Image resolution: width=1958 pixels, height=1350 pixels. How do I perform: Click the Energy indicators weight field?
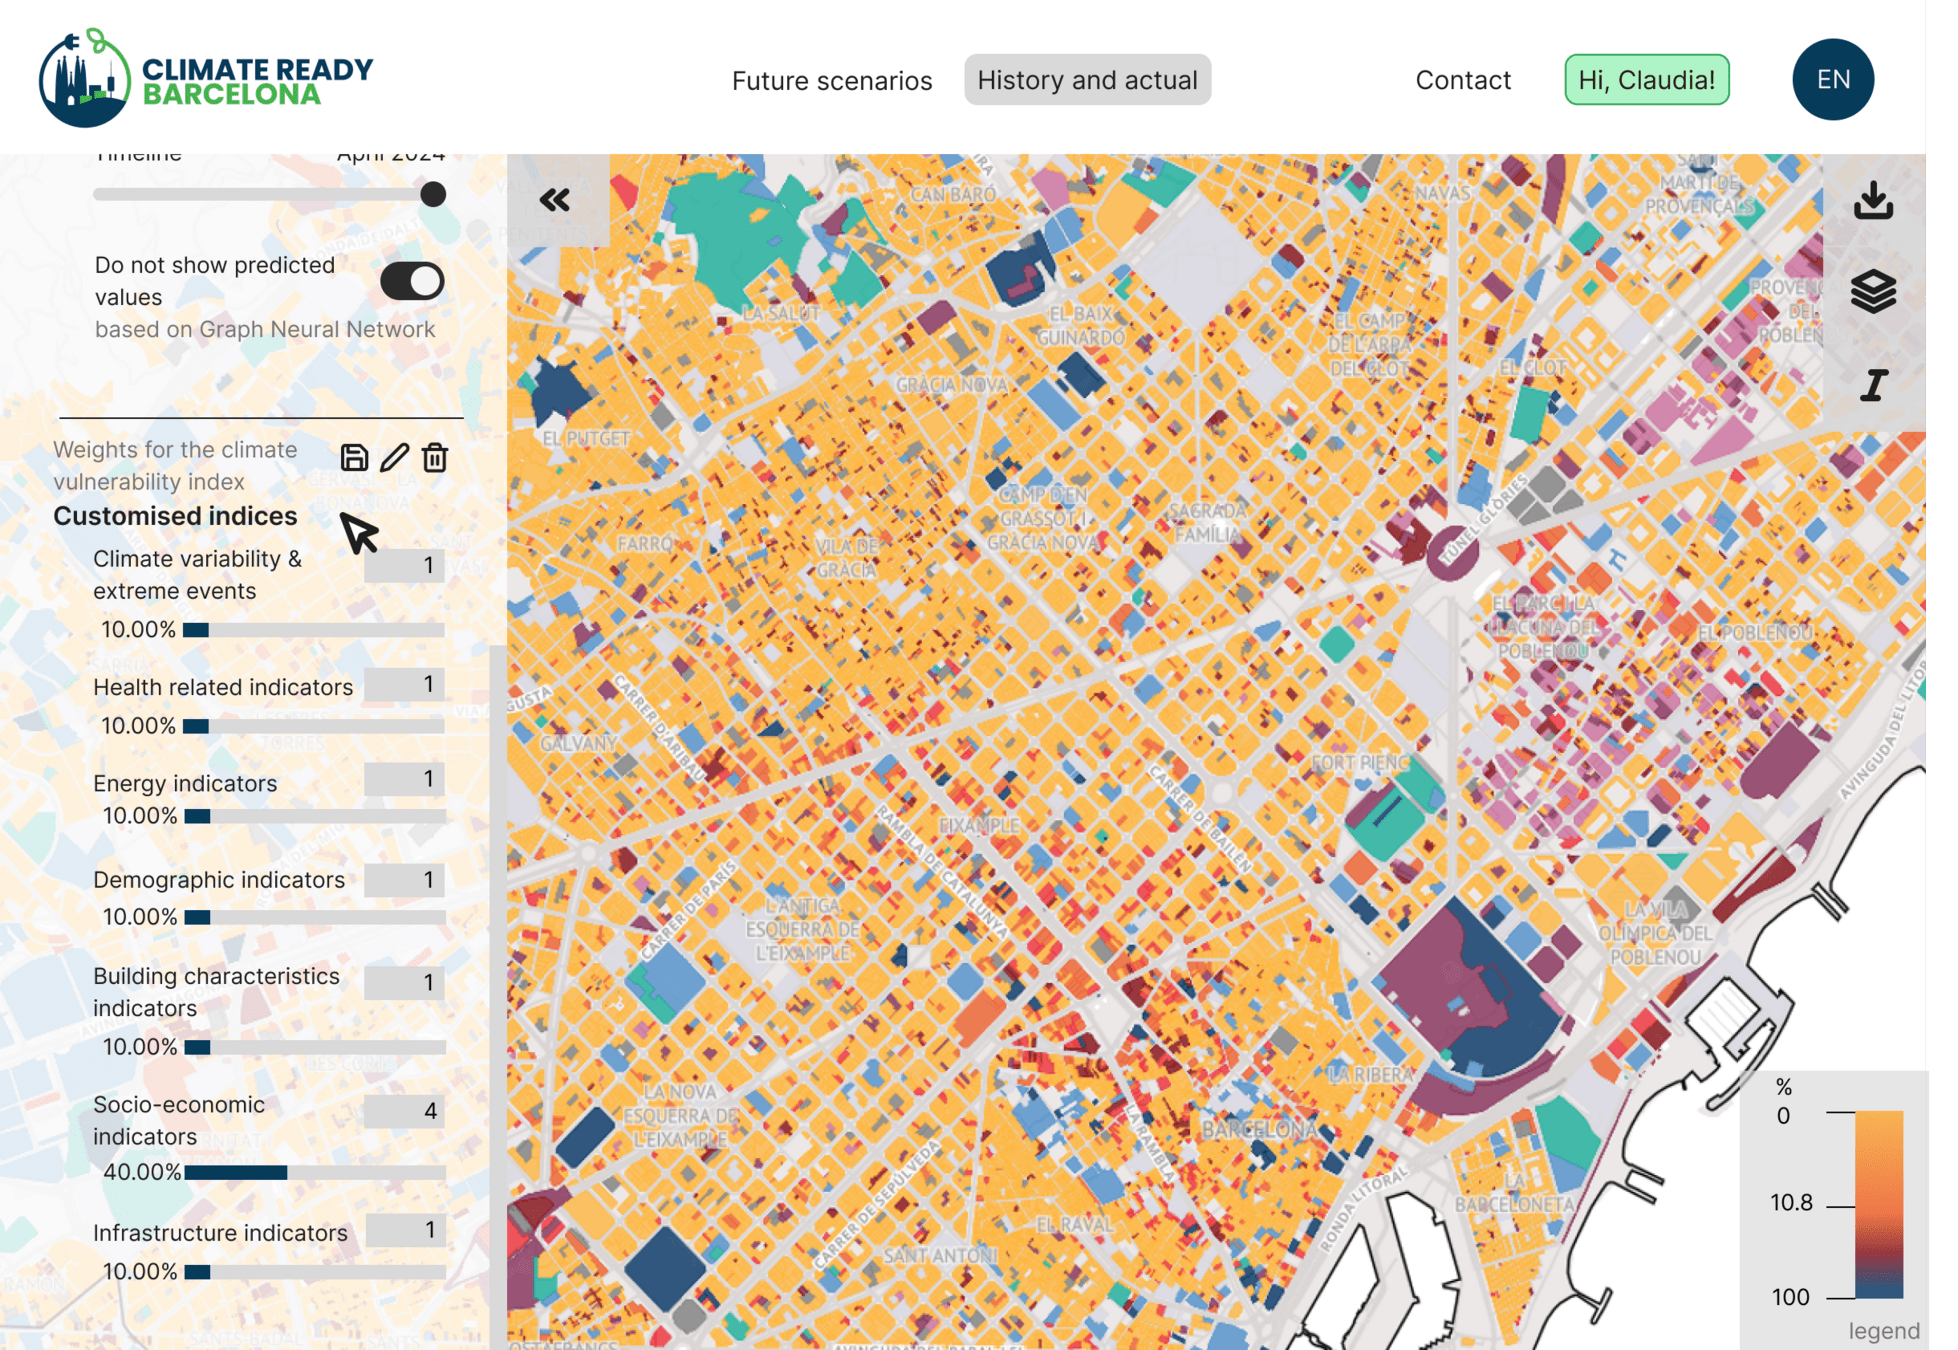pyautogui.click(x=404, y=779)
